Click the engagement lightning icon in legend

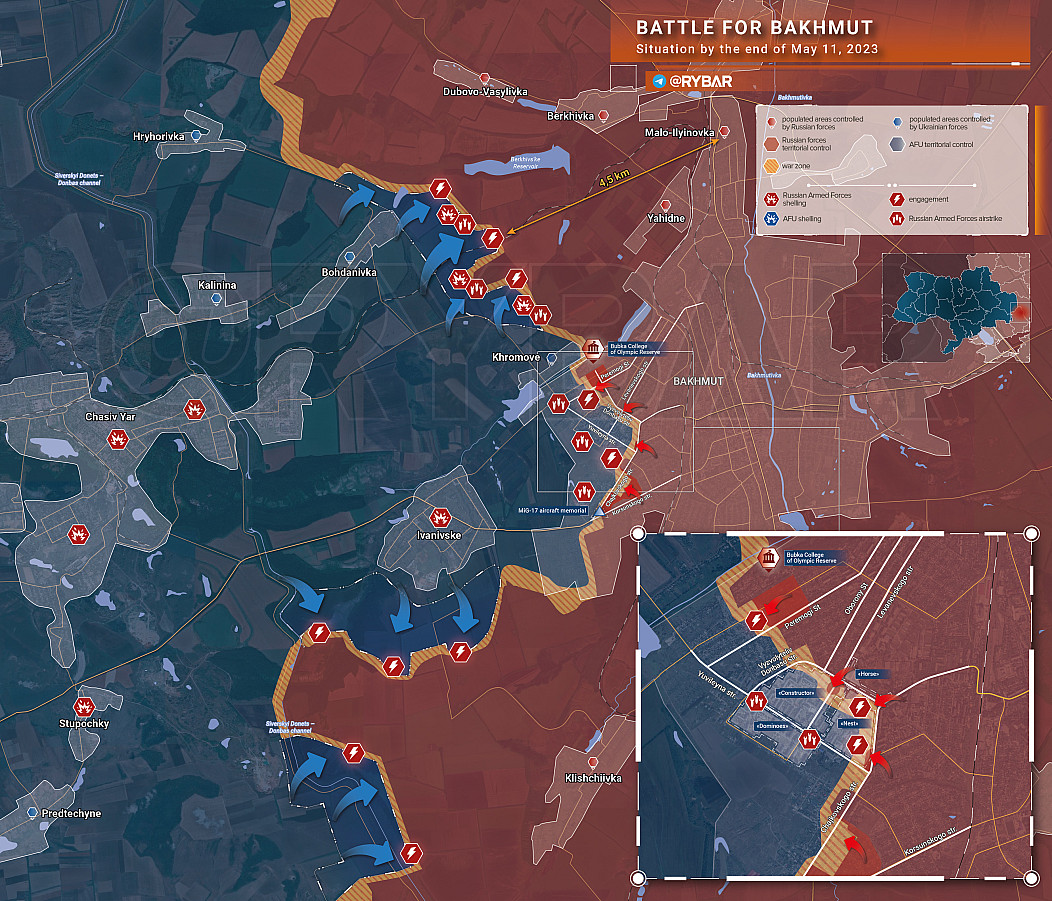click(x=897, y=198)
